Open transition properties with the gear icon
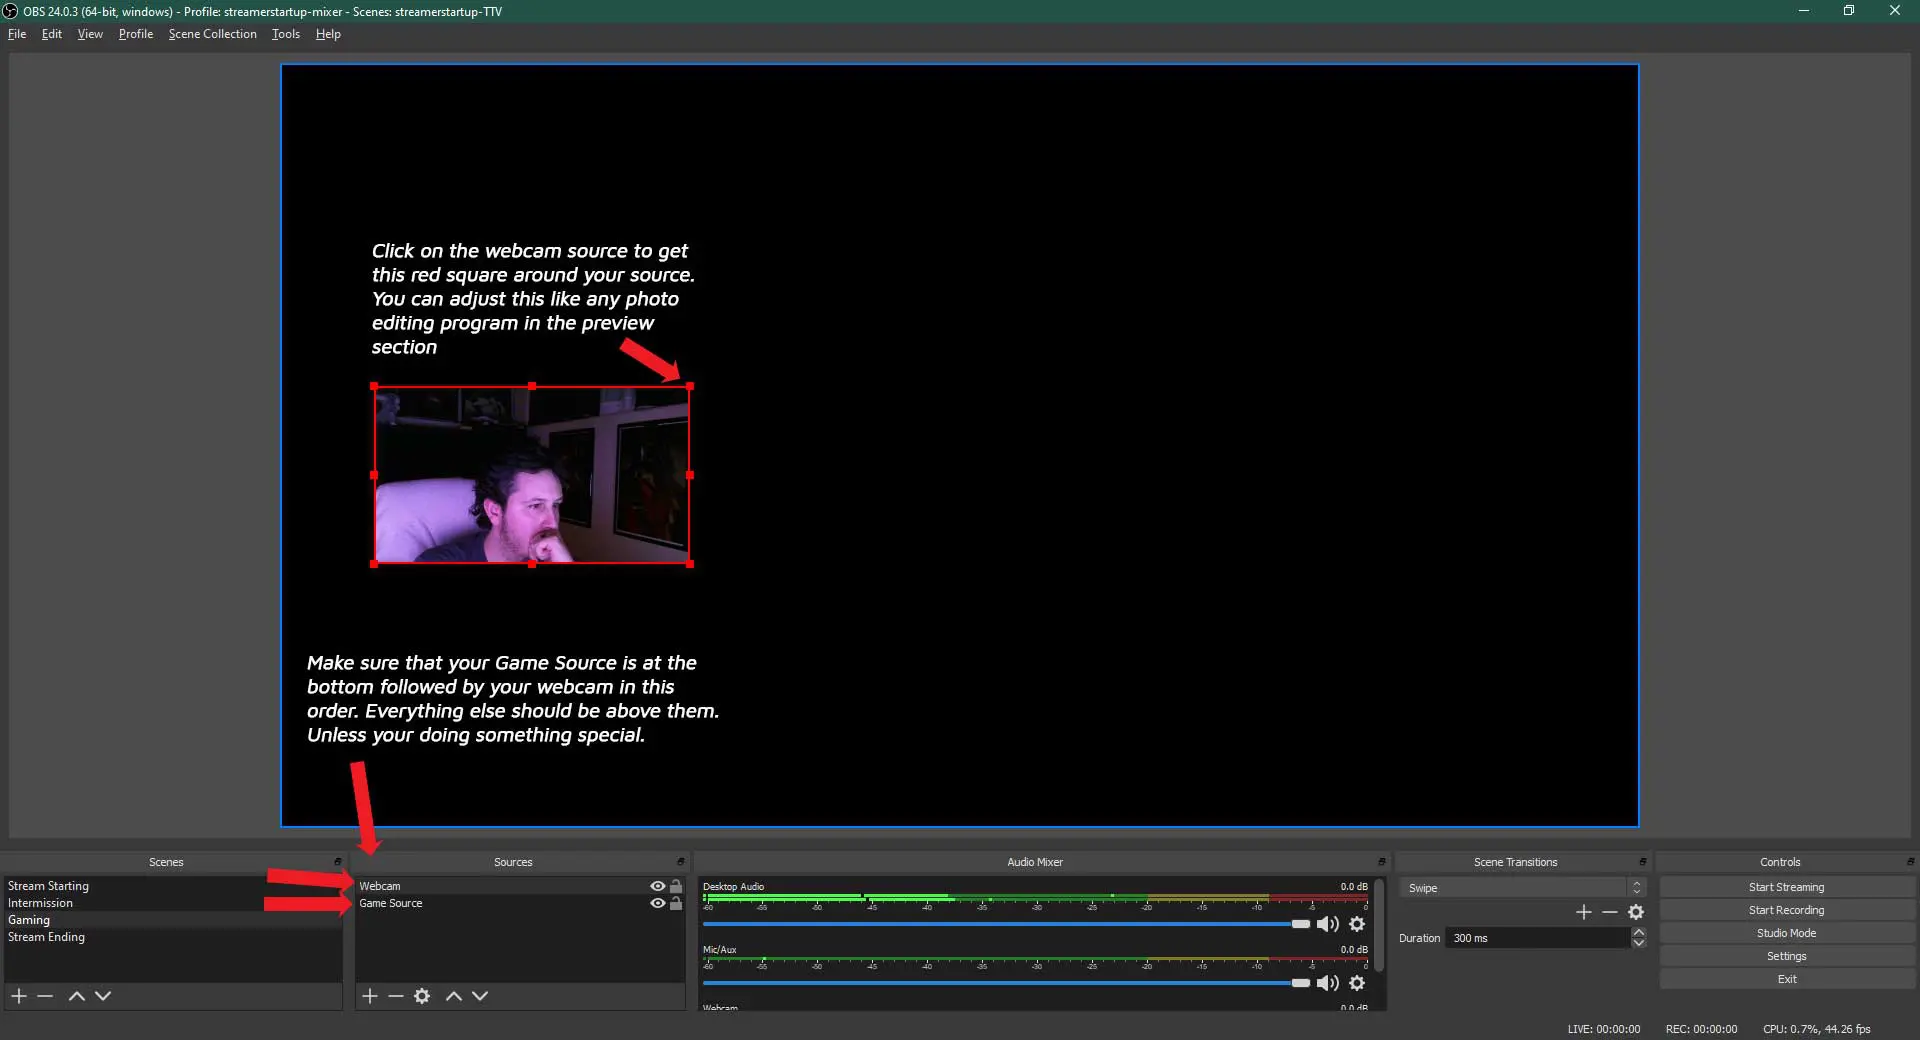Viewport: 1920px width, 1040px height. point(1636,912)
